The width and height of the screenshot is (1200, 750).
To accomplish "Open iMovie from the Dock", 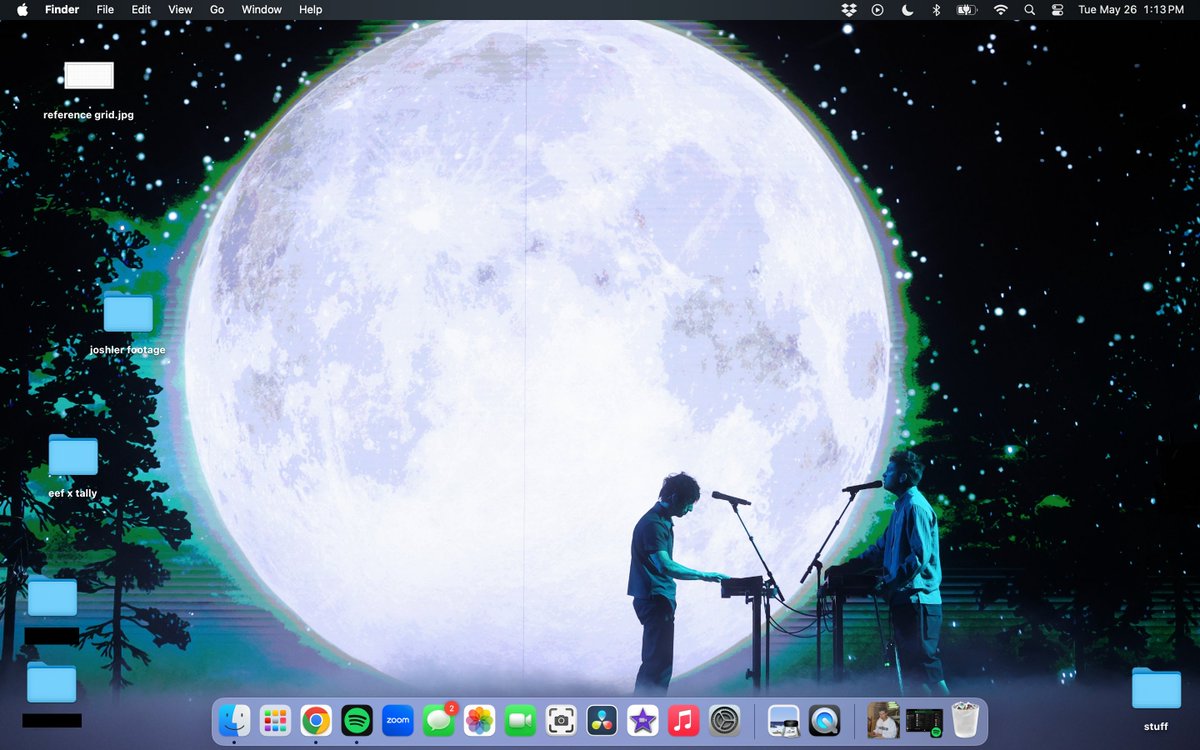I will click(642, 720).
